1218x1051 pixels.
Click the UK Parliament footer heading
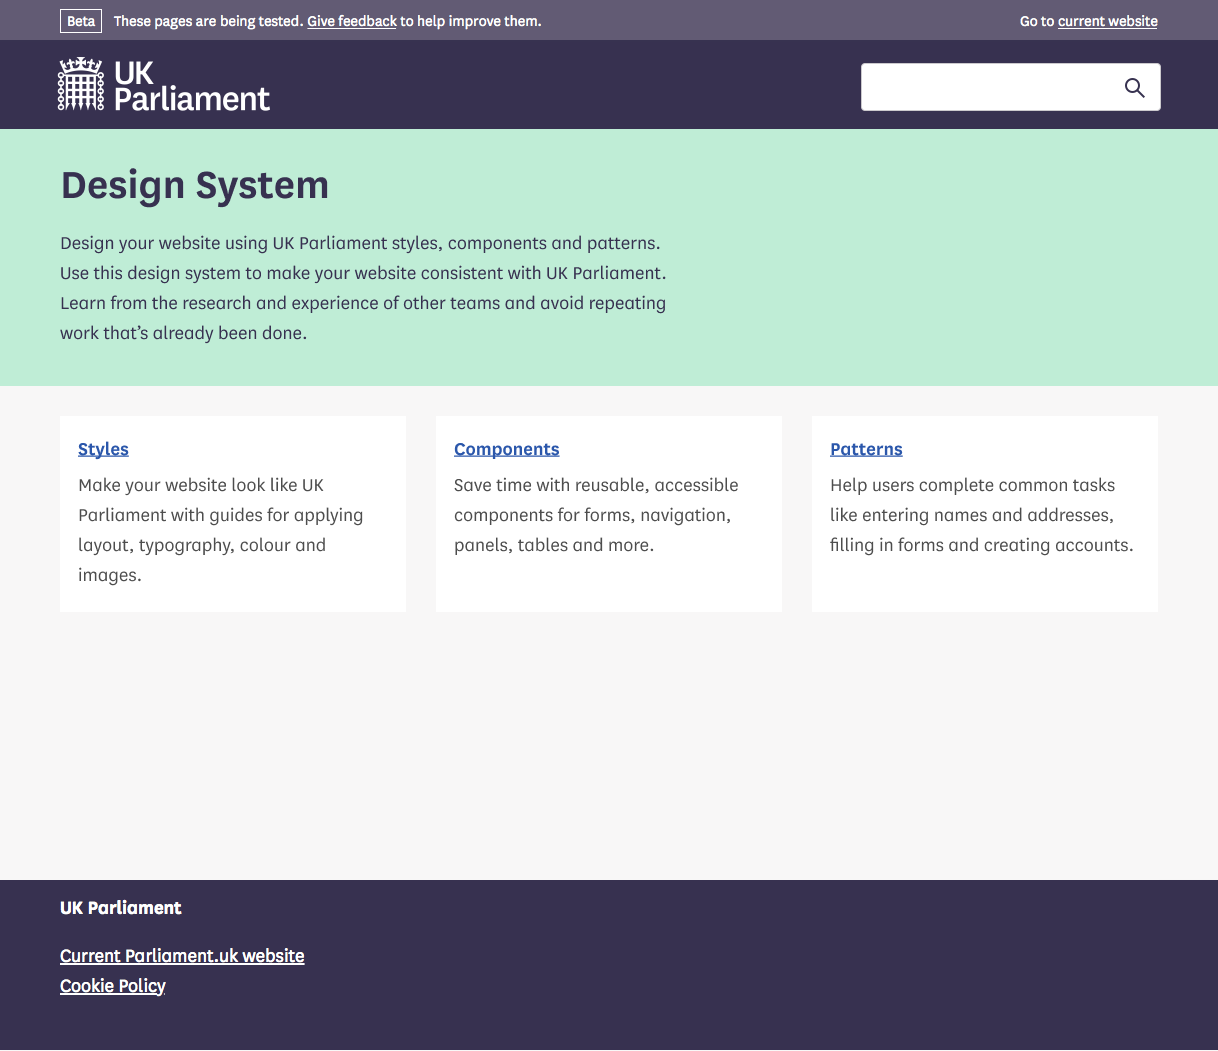[x=121, y=908]
